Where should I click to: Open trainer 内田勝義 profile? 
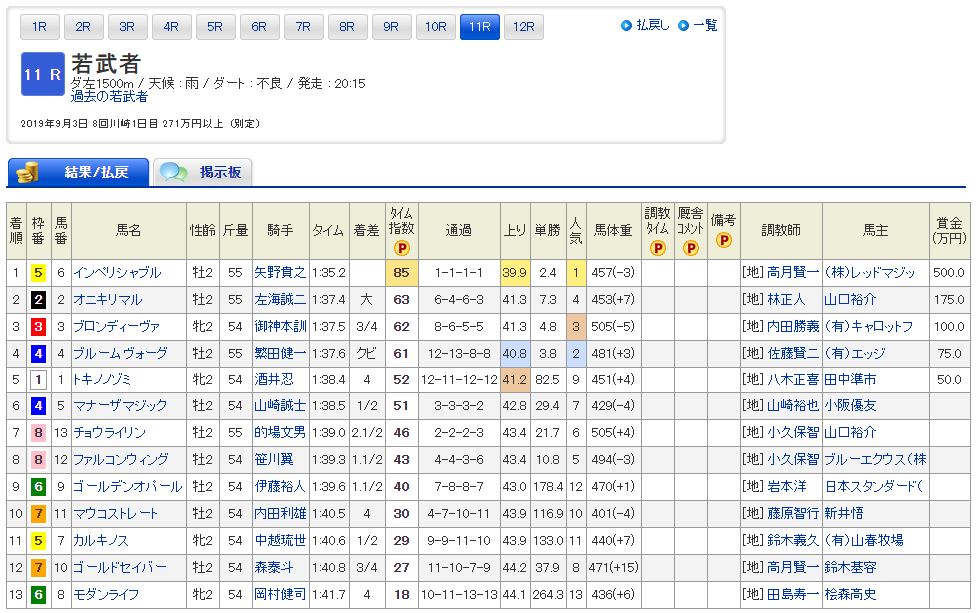(793, 326)
